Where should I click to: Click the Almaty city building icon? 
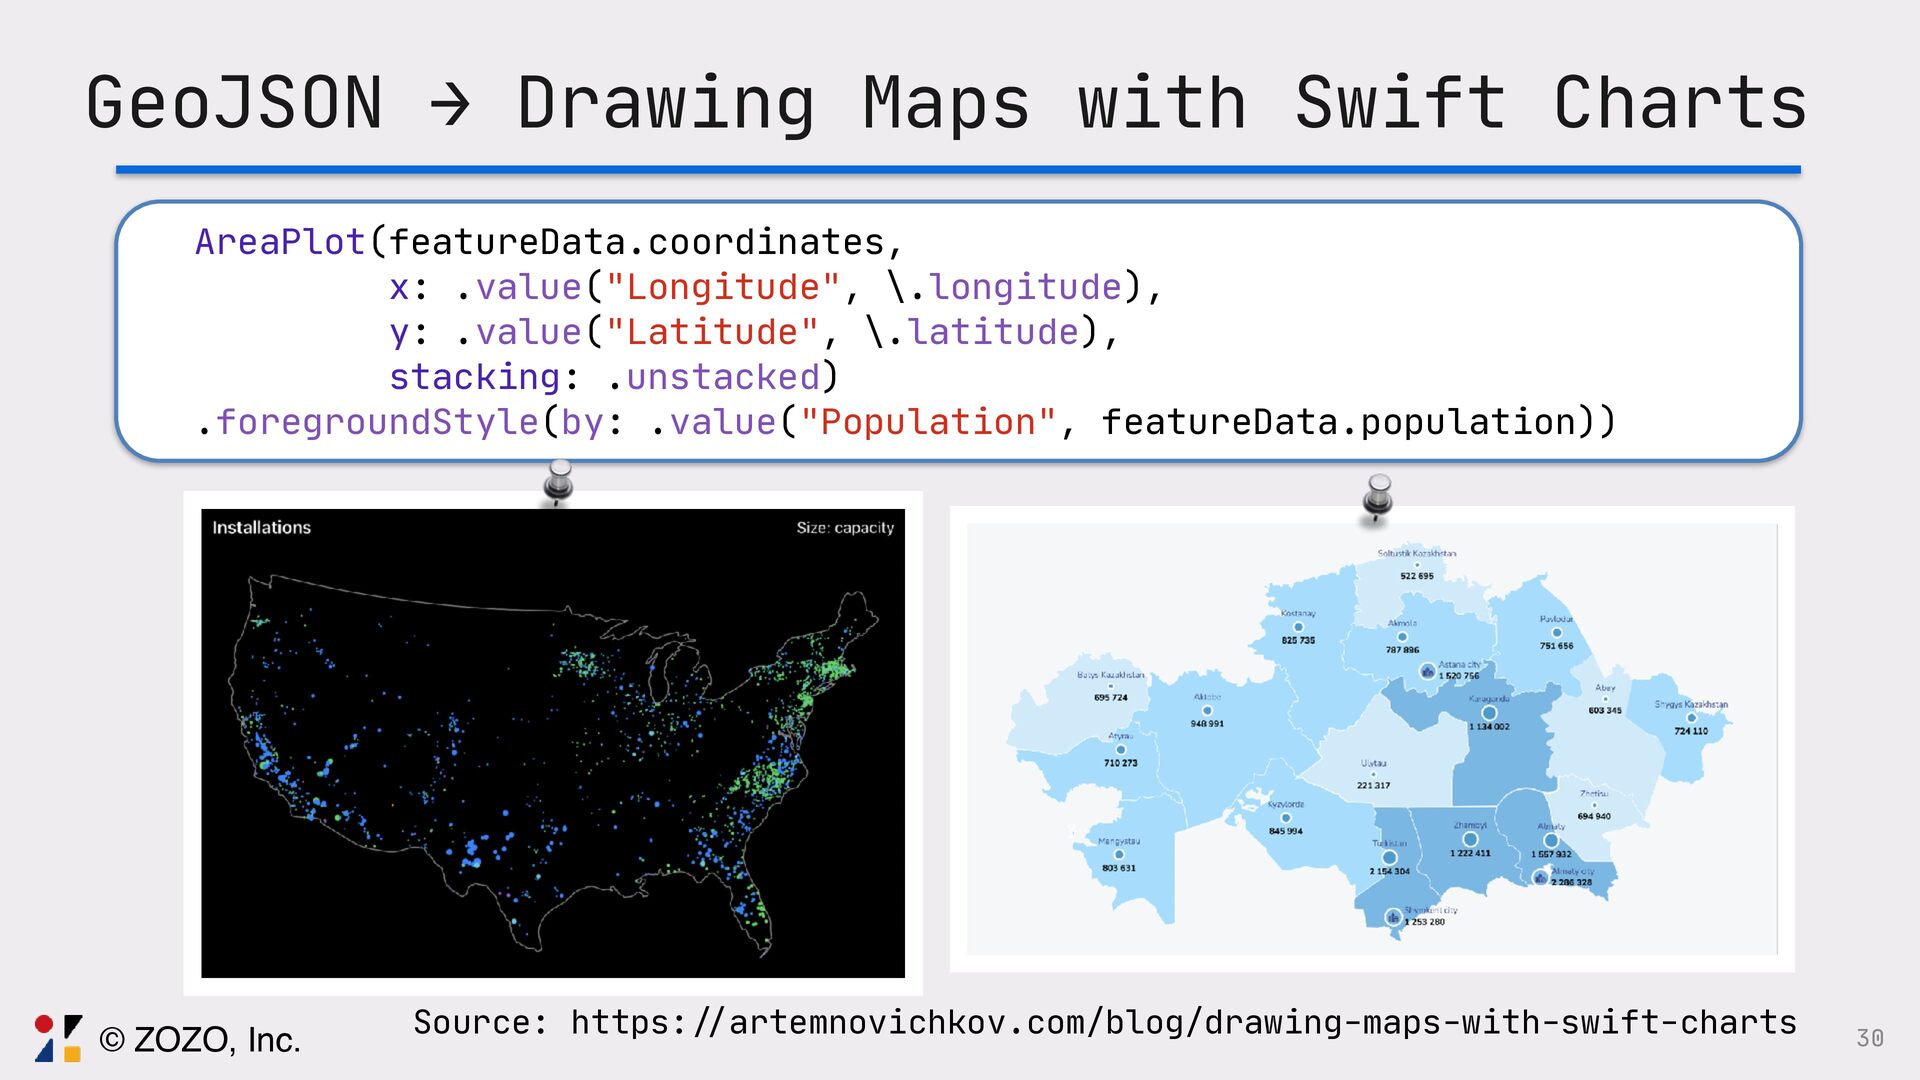click(x=1540, y=878)
